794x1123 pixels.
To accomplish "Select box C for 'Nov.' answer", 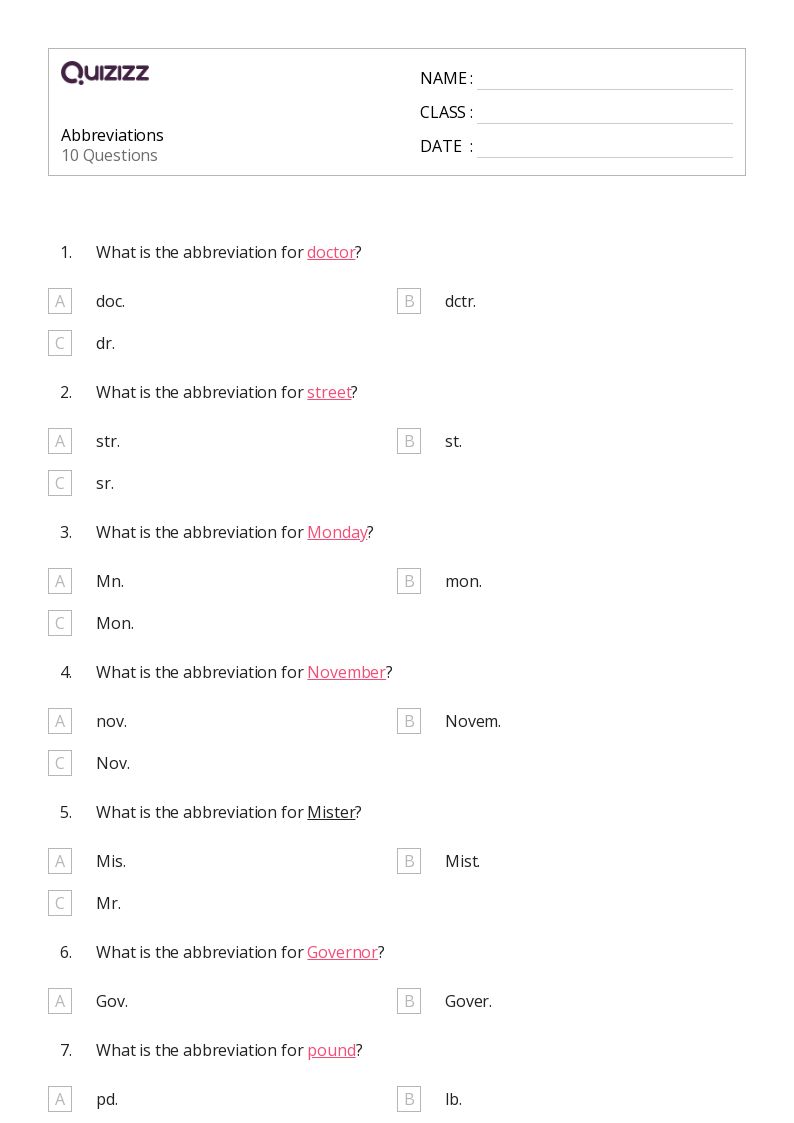I will pyautogui.click(x=60, y=763).
